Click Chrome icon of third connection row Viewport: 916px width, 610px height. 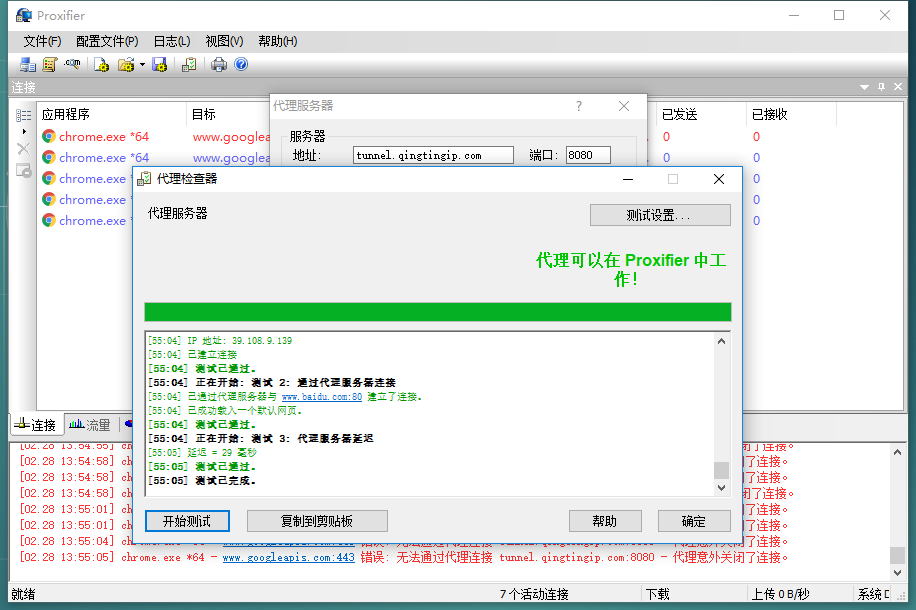pyautogui.click(x=49, y=179)
